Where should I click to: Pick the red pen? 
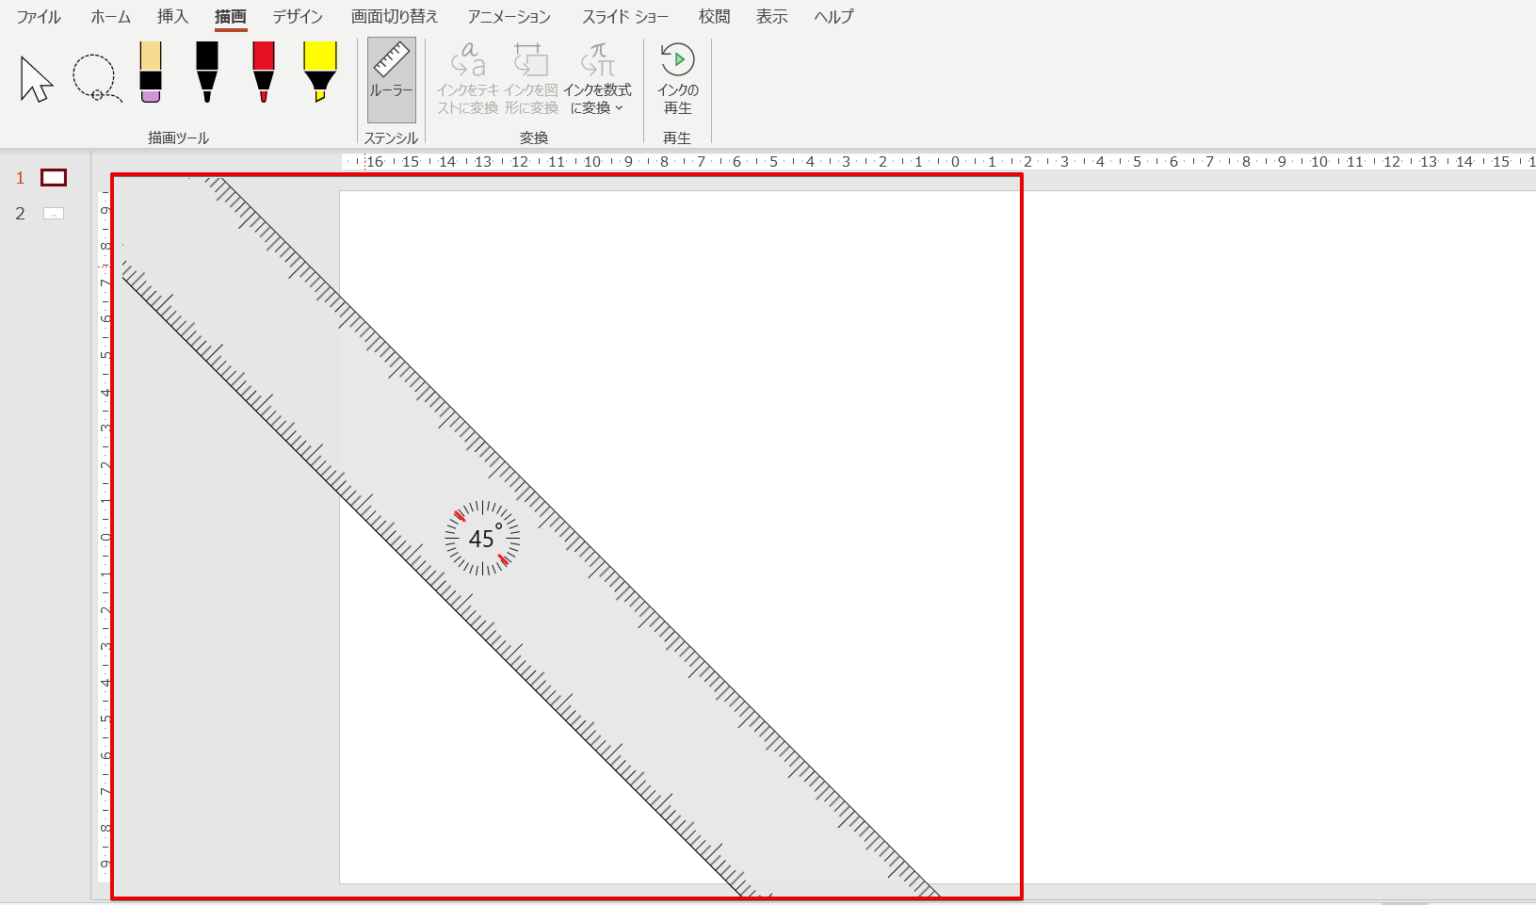coord(263,72)
